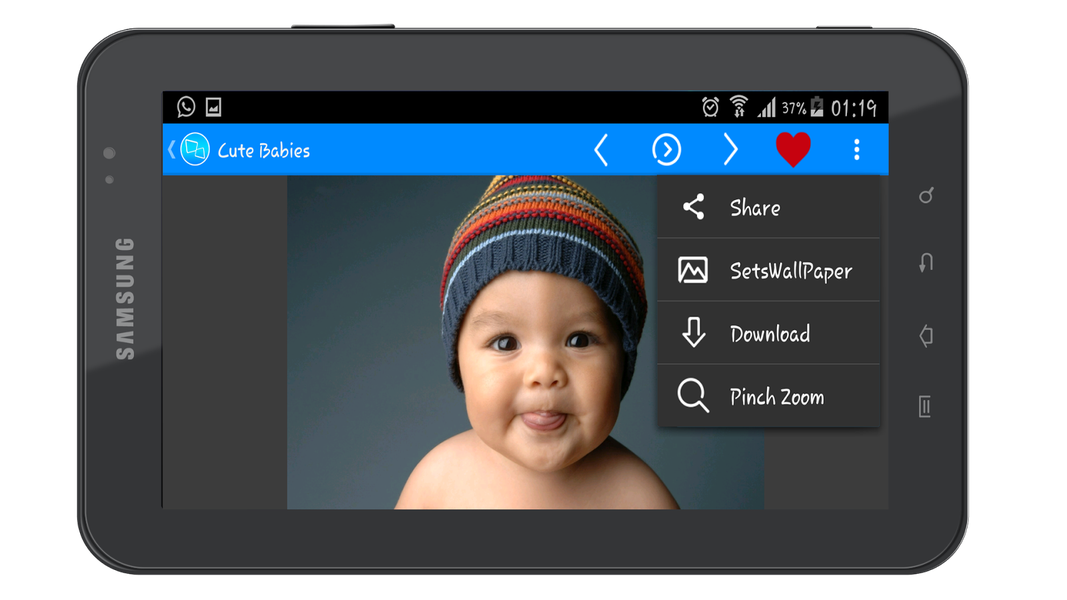
Task: Click the Wi-Fi status icon
Action: point(738,107)
